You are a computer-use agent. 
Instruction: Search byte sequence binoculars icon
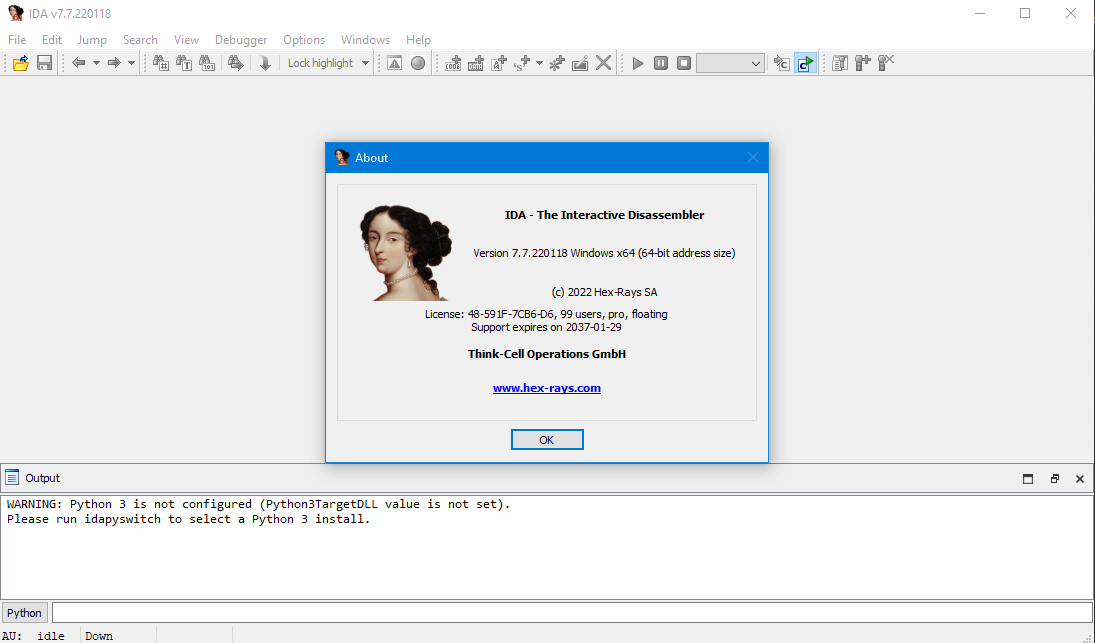pyautogui.click(x=207, y=63)
